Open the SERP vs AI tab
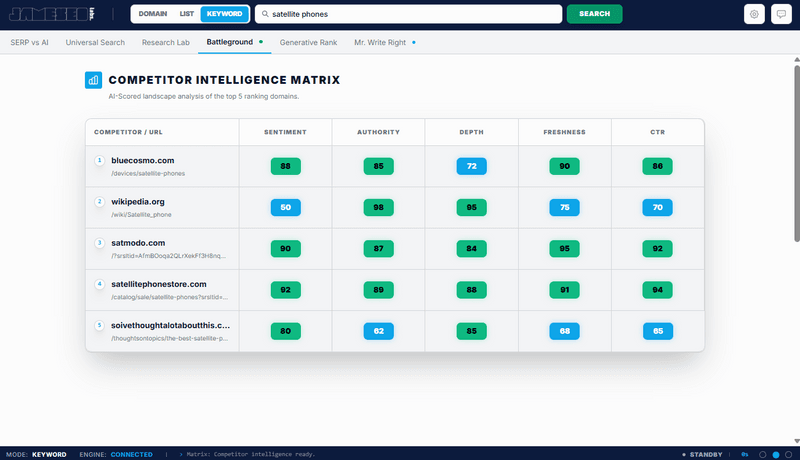Screen dimensions: 800x460 pyautogui.click(x=30, y=42)
